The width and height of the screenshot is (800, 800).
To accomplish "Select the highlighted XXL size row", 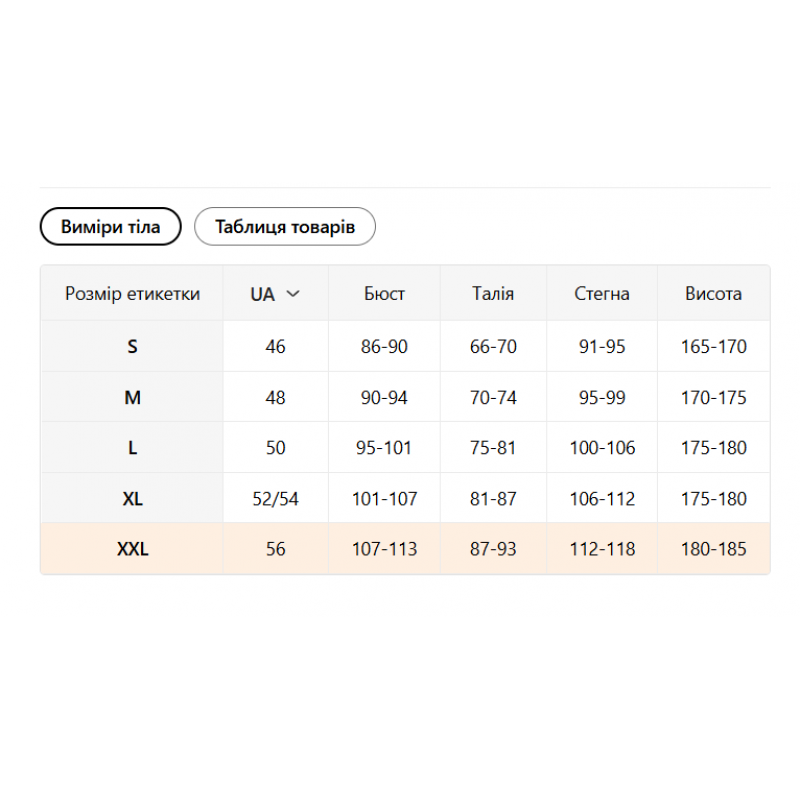I will pyautogui.click(x=405, y=549).
